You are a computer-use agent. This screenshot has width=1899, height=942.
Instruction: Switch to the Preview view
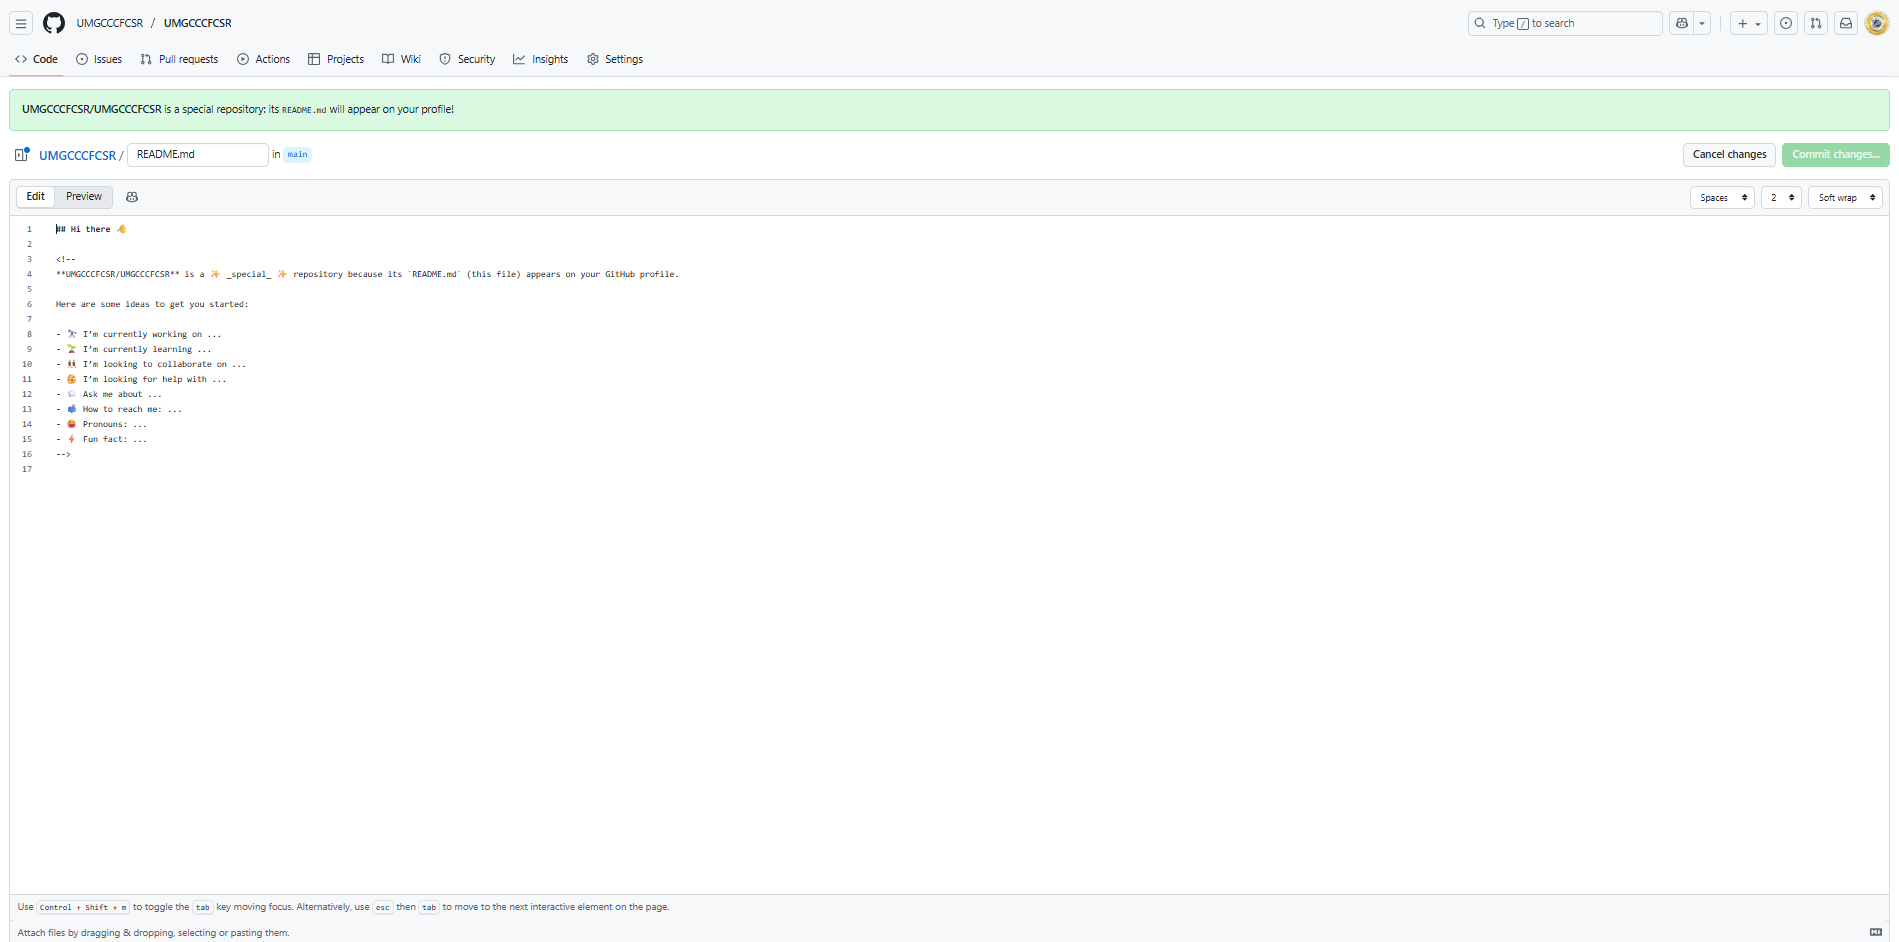(84, 197)
